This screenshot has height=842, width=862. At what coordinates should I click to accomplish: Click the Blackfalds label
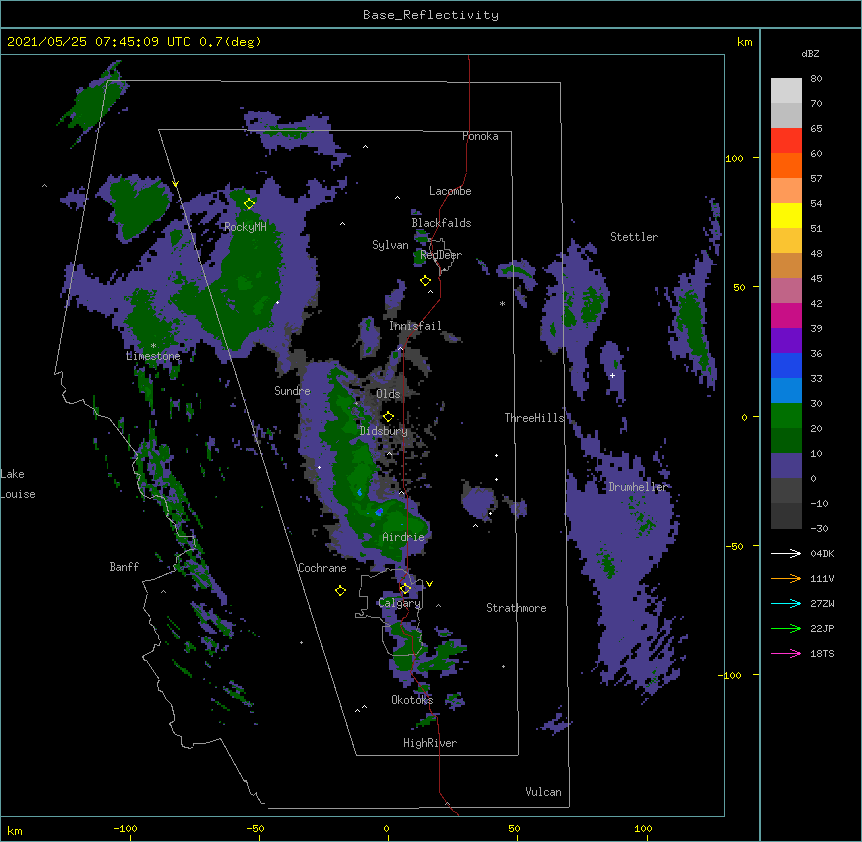441,223
